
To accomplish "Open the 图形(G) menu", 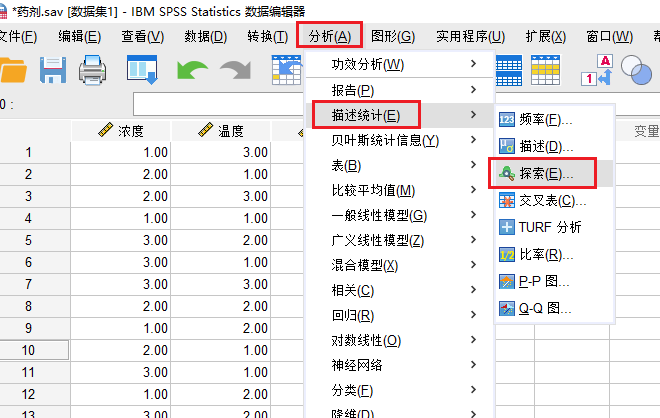I will [393, 37].
